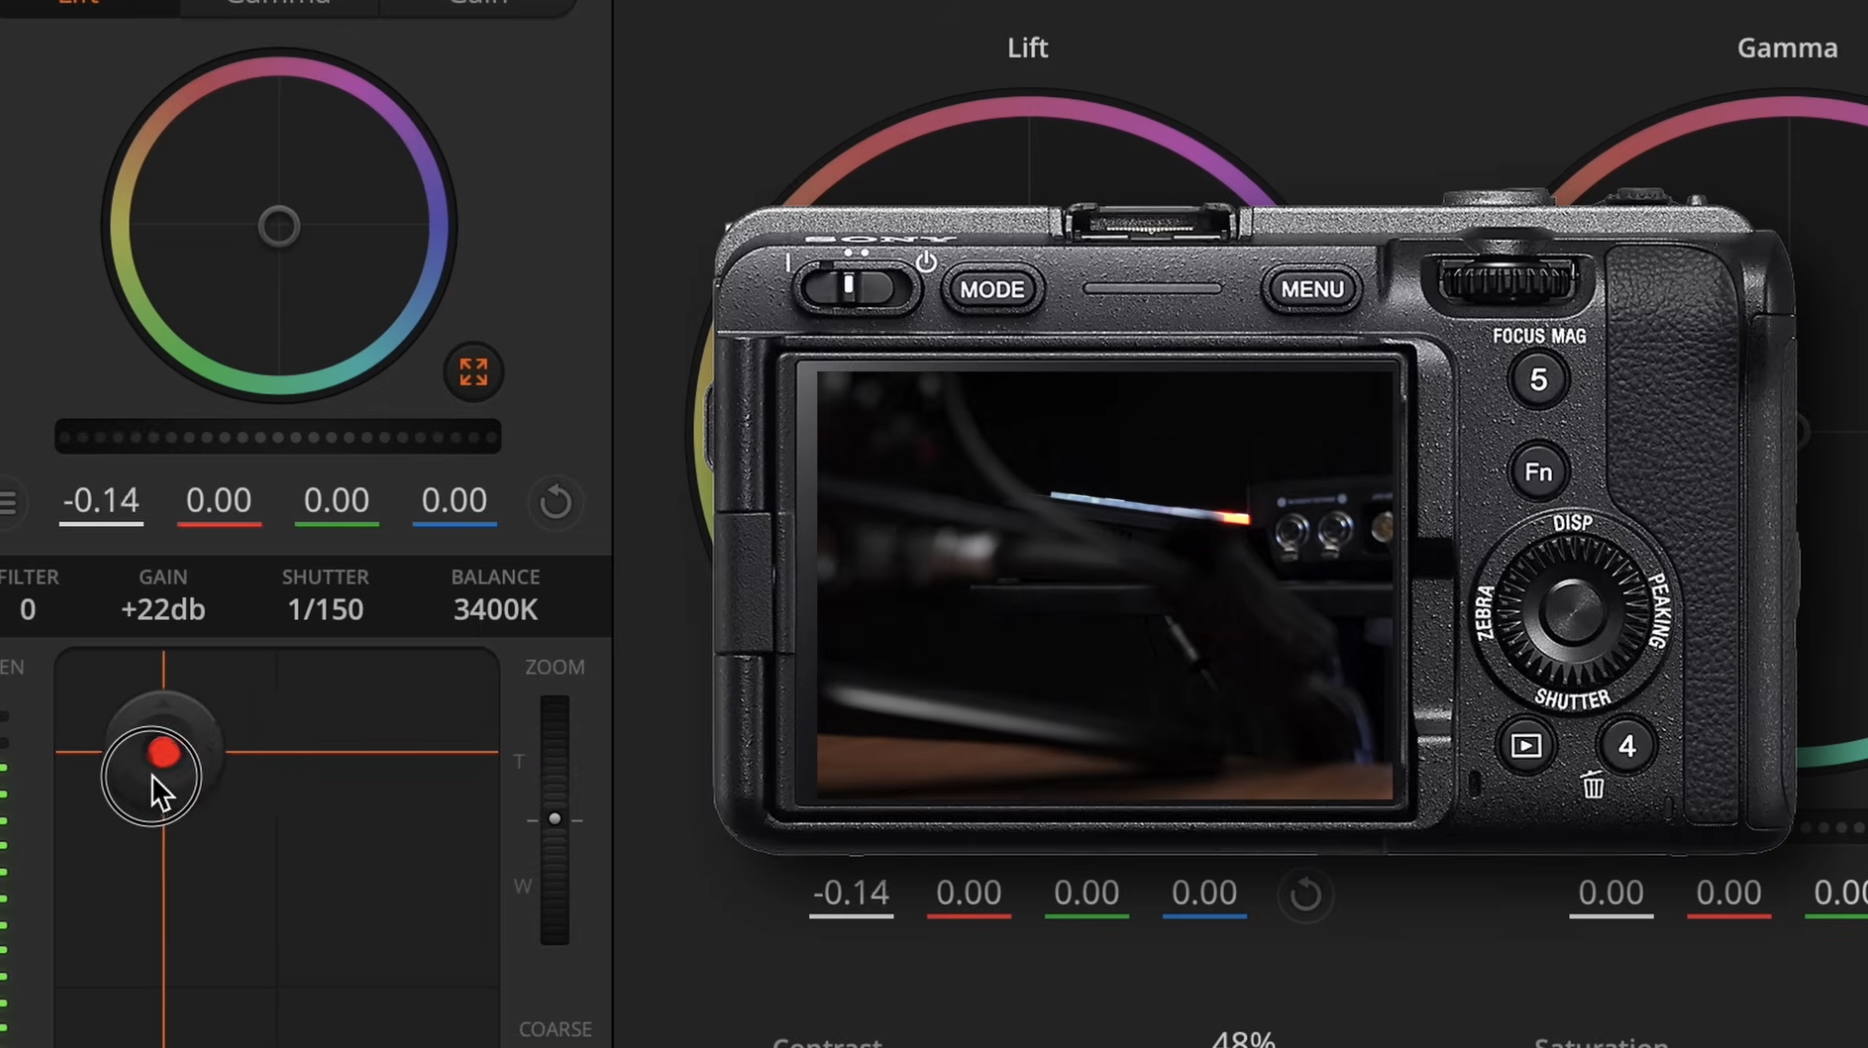Expand the Lift color wheel to fullscreen
1868x1048 pixels.
[473, 371]
